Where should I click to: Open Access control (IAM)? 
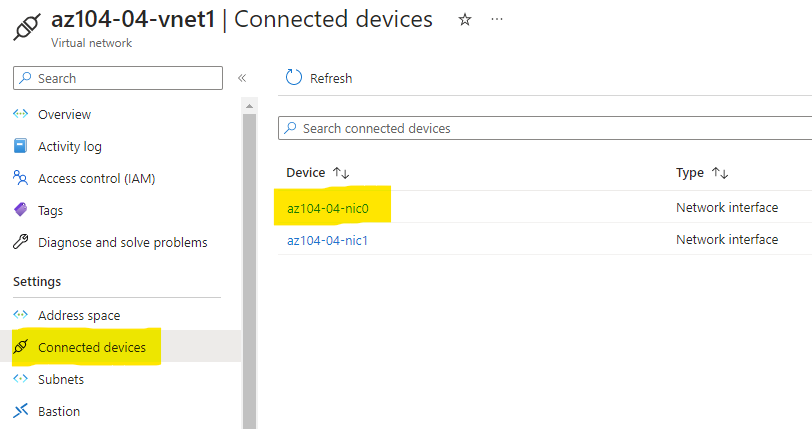(x=96, y=179)
